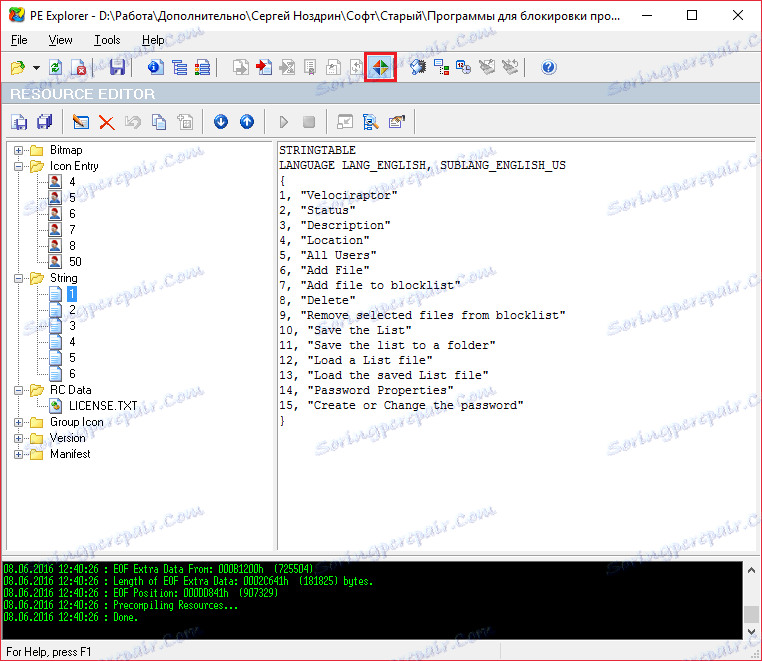Select icon entry 4 in tree
The height and width of the screenshot is (661, 762).
click(72, 182)
